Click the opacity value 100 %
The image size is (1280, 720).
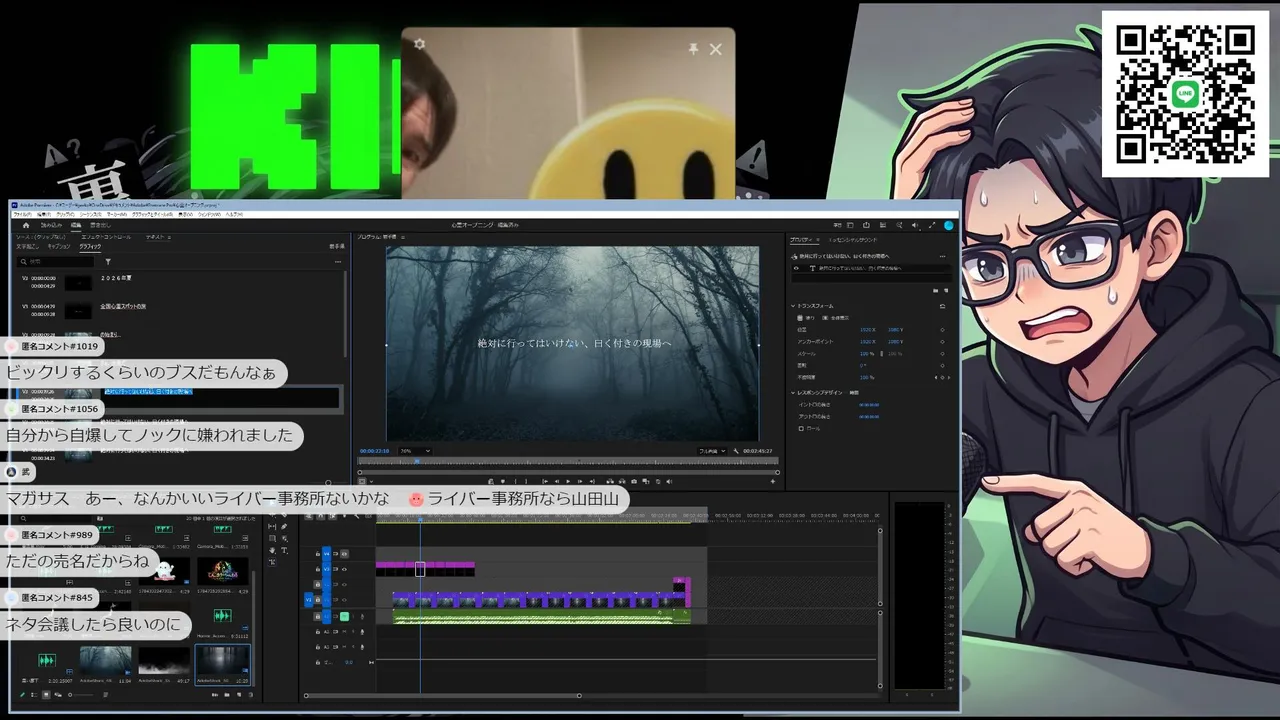point(867,377)
